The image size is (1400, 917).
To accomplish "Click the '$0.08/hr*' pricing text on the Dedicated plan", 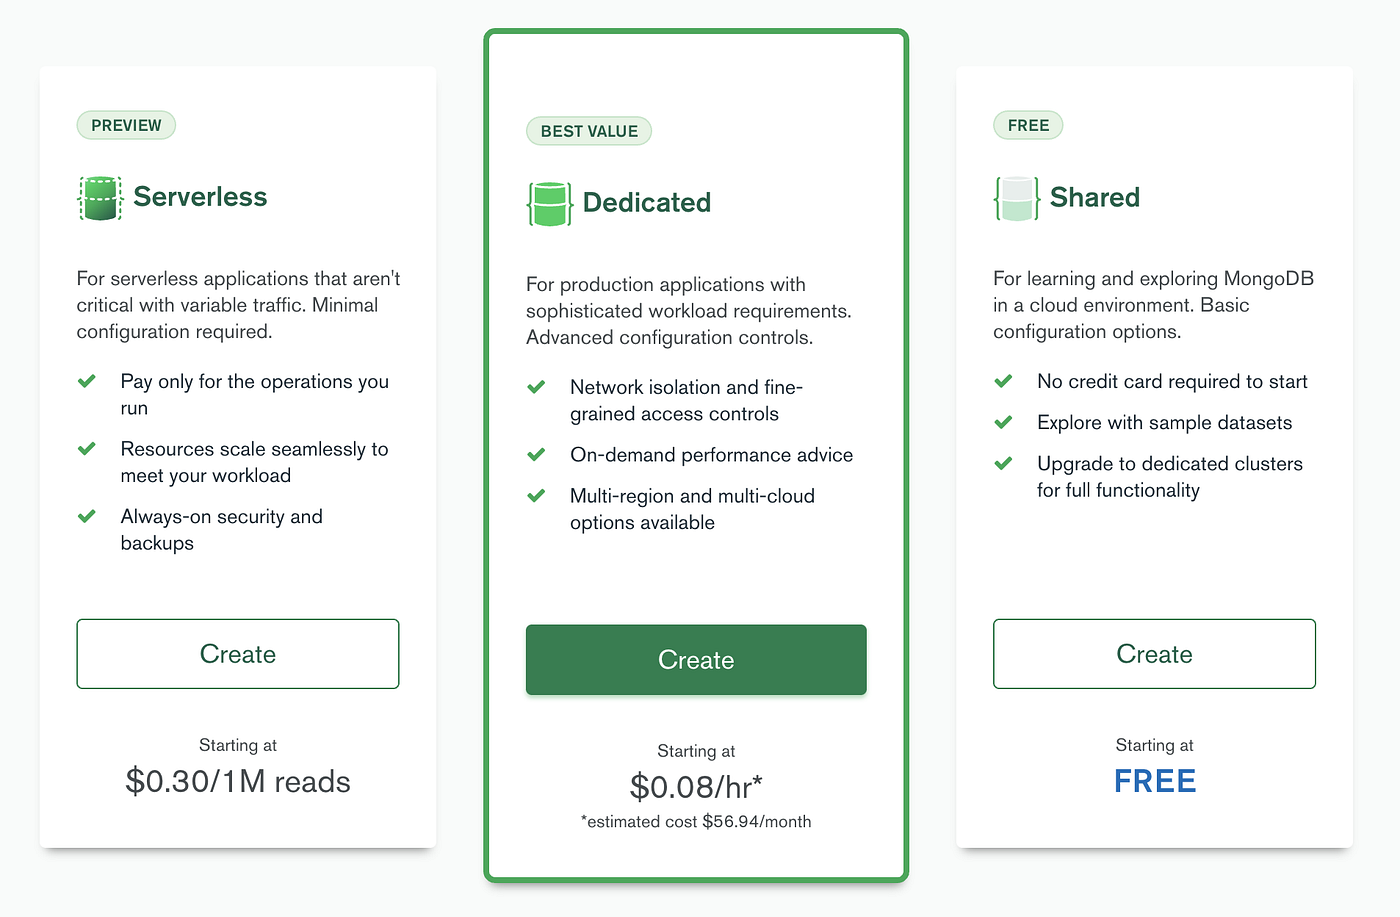I will (x=696, y=787).
